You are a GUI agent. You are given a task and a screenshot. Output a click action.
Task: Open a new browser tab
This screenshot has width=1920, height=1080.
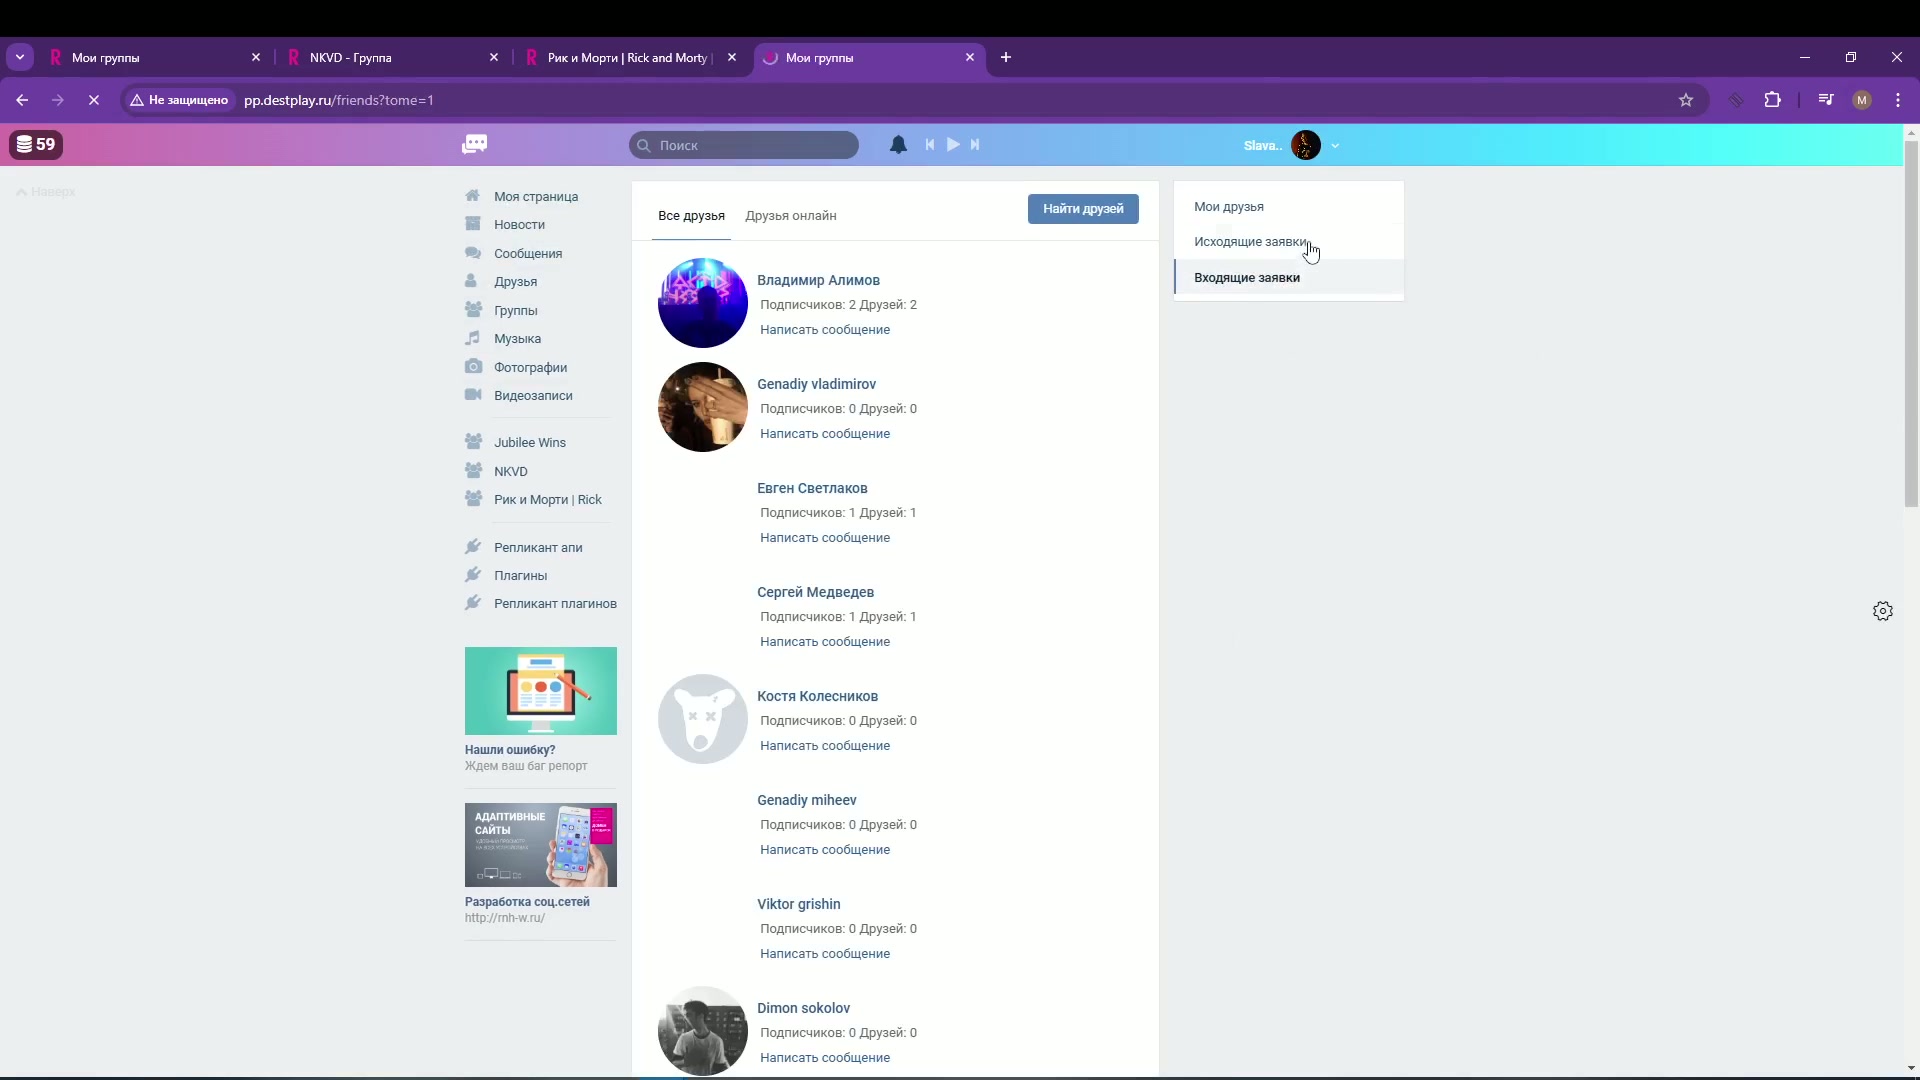pyautogui.click(x=1006, y=58)
